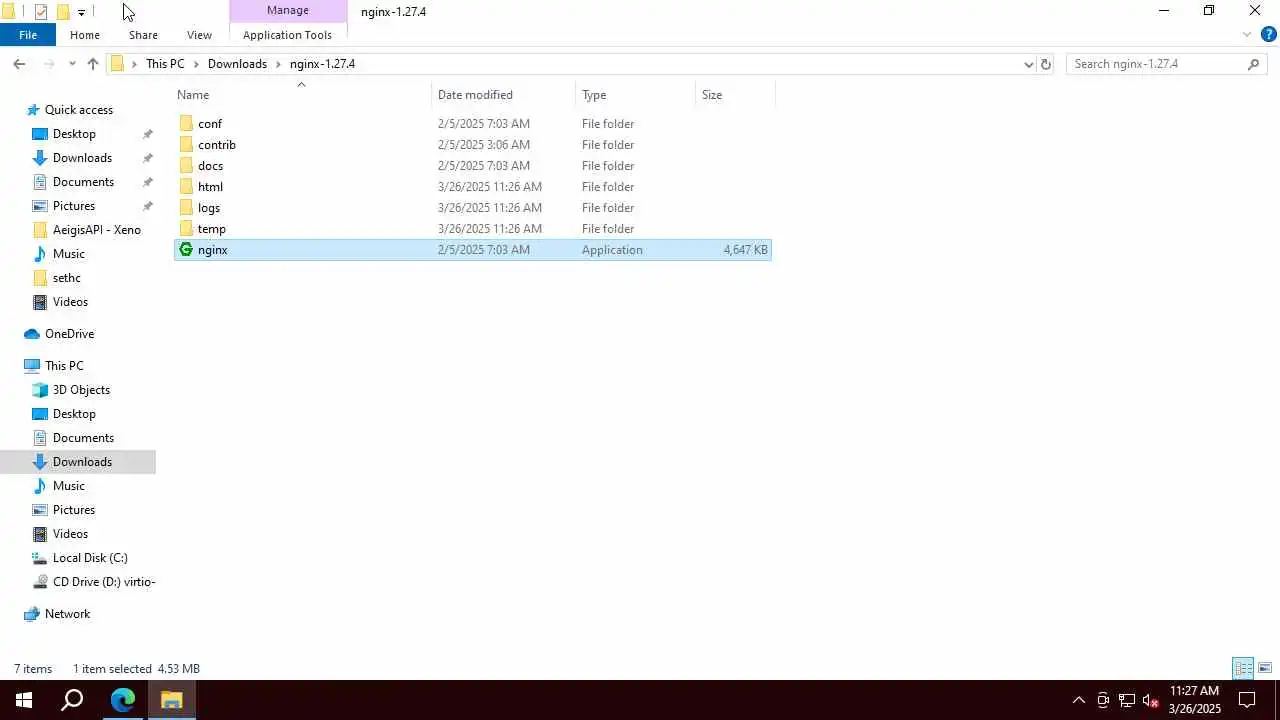Open the View ribbon tab
The height and width of the screenshot is (720, 1280).
pos(199,35)
